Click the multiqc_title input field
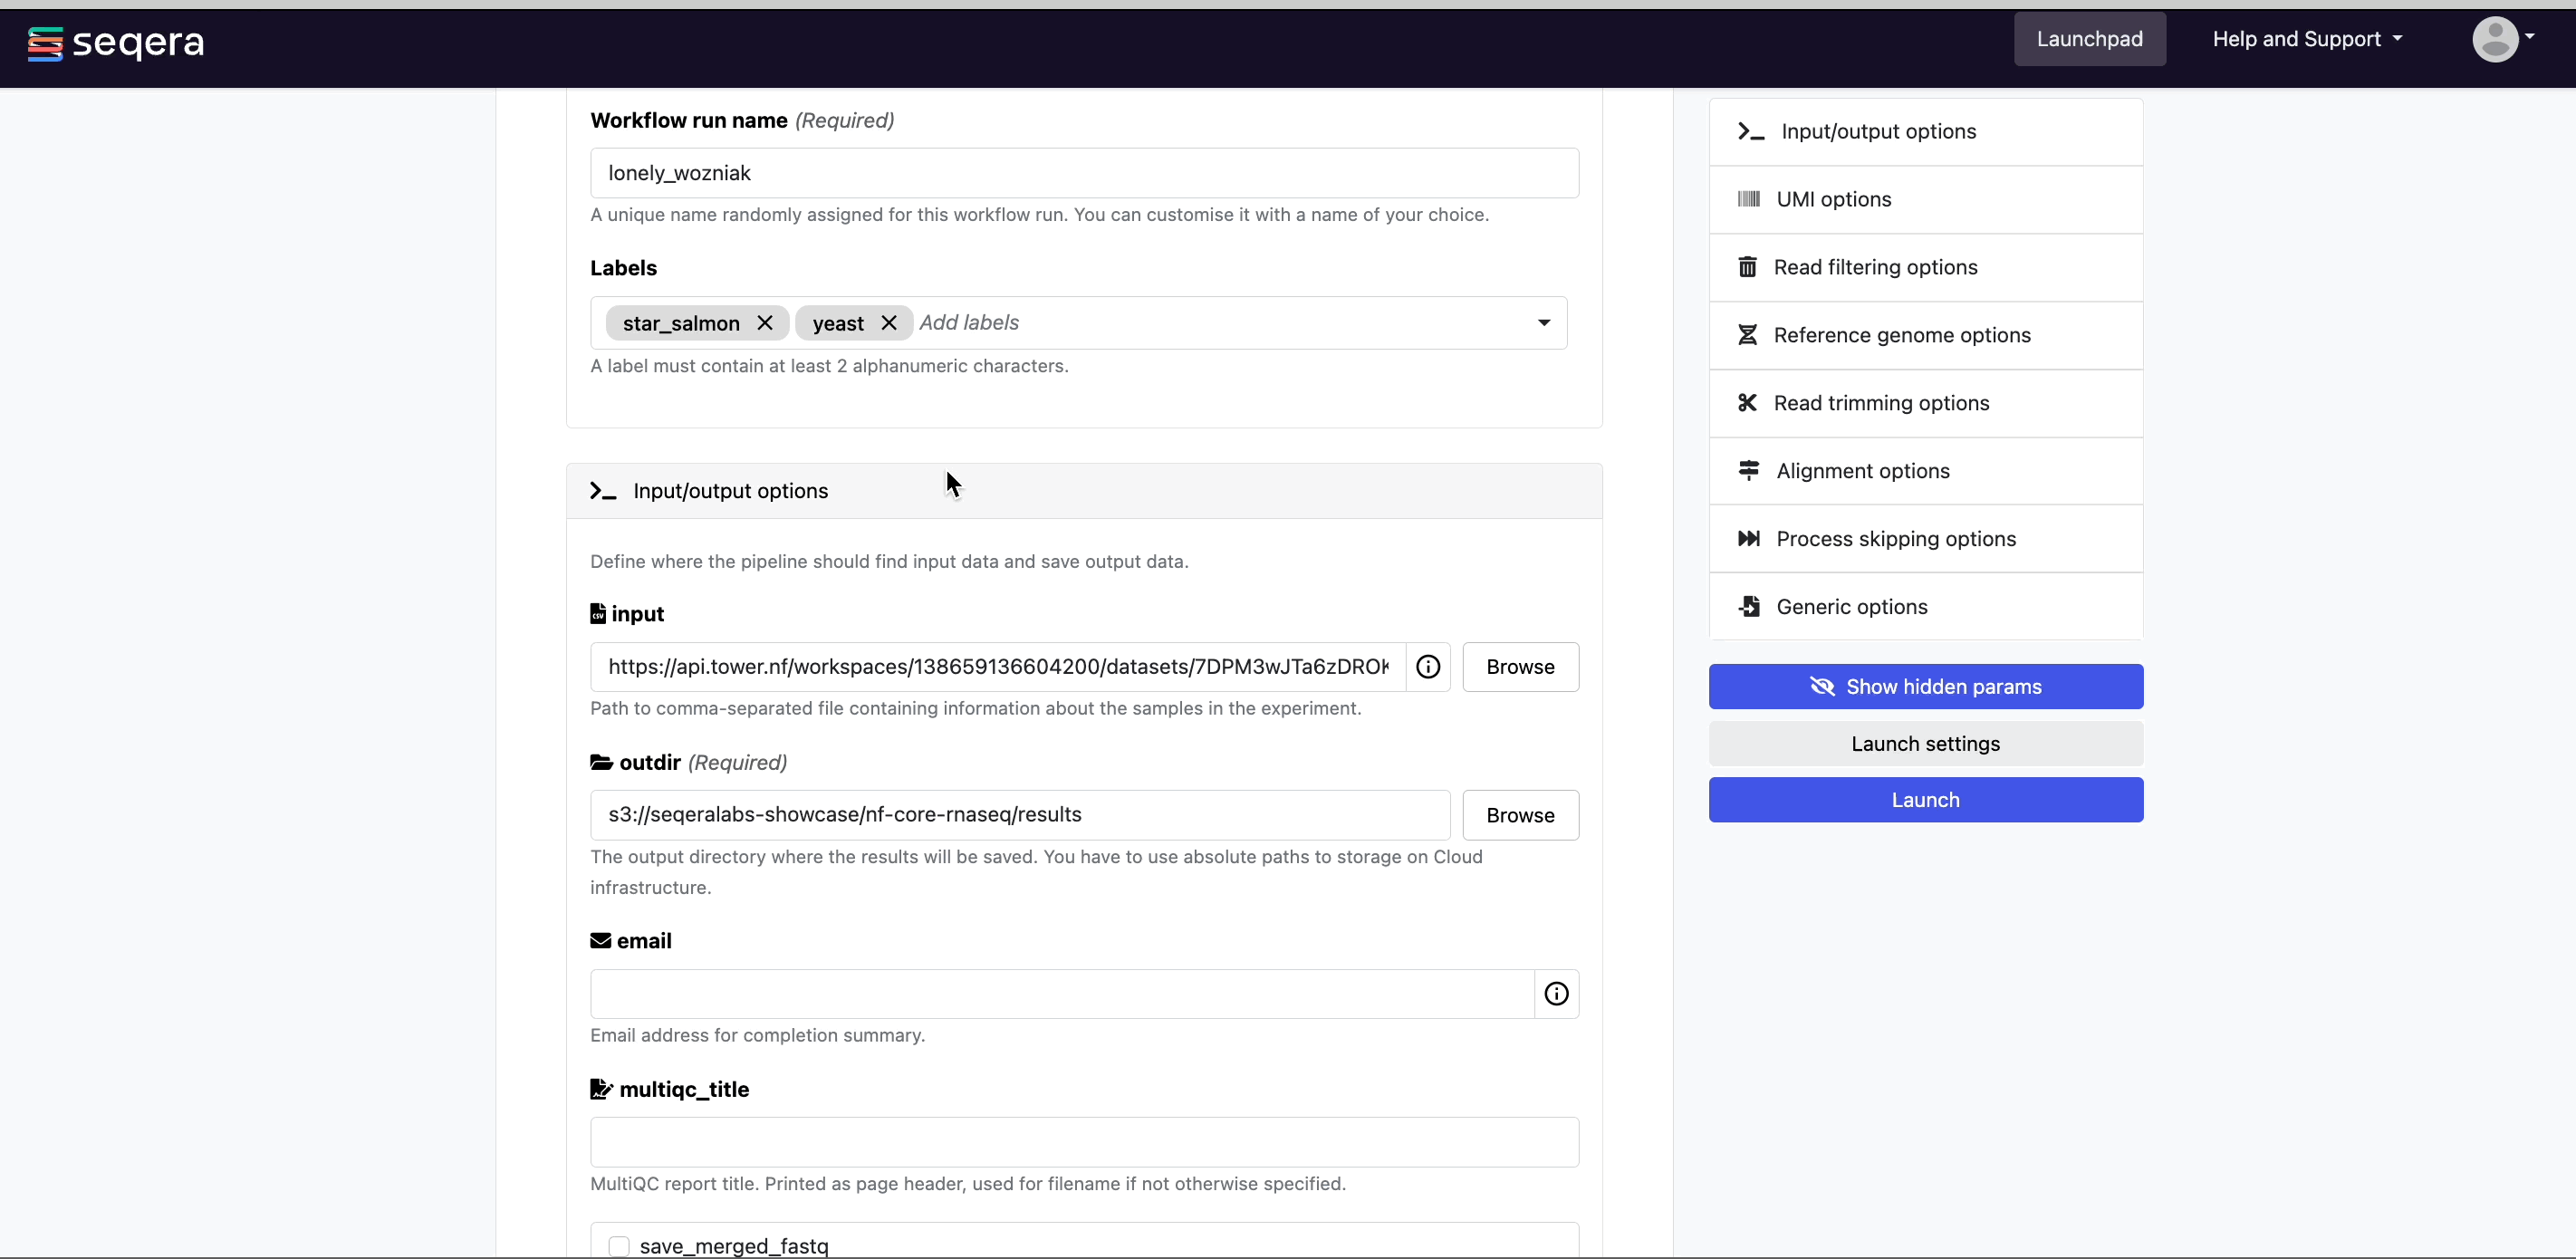Viewport: 2576px width, 1259px height. tap(1082, 1140)
